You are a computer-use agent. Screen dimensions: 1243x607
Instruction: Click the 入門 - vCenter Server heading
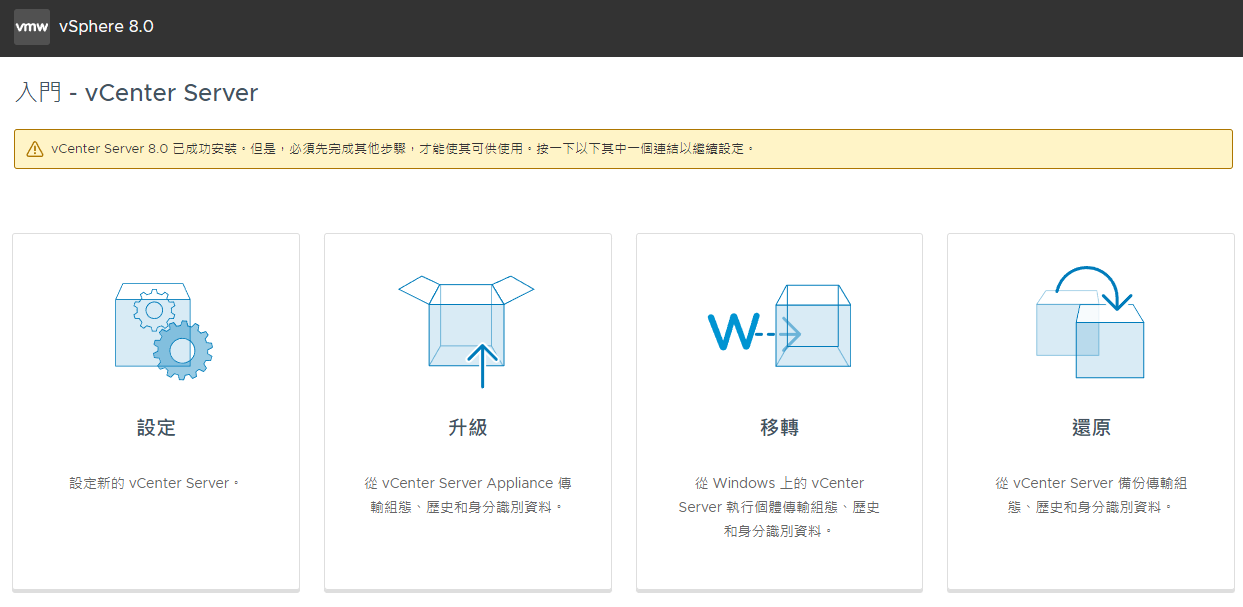tap(137, 93)
